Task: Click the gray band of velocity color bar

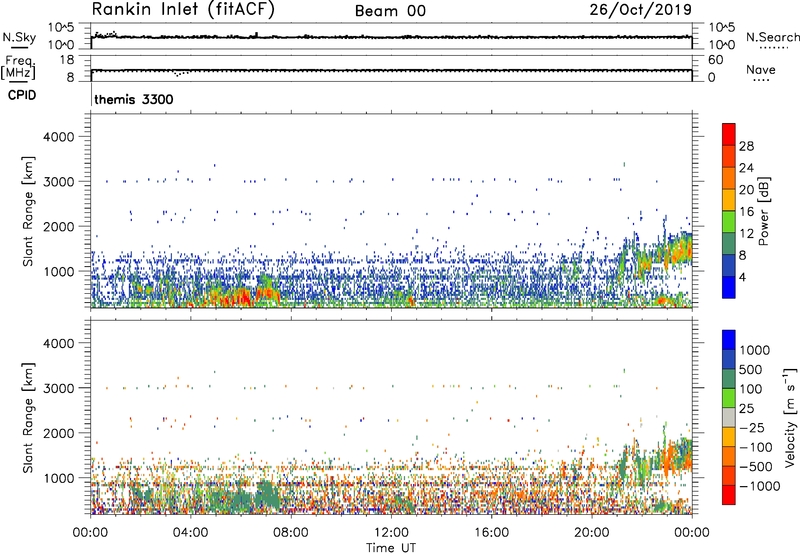Action: pos(729,418)
